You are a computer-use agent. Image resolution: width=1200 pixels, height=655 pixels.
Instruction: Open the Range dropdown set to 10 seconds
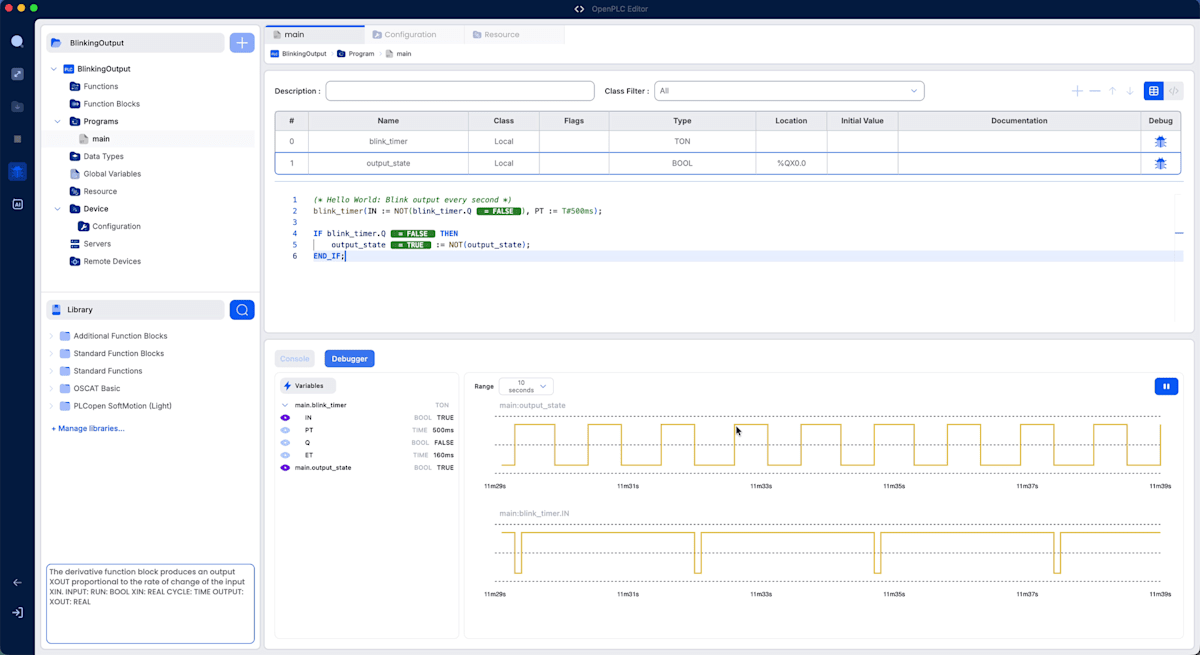click(526, 386)
